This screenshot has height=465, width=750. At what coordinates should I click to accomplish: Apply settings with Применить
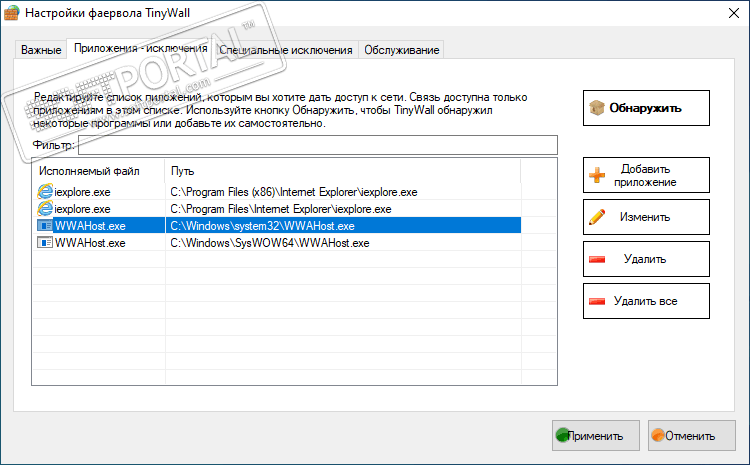596,435
